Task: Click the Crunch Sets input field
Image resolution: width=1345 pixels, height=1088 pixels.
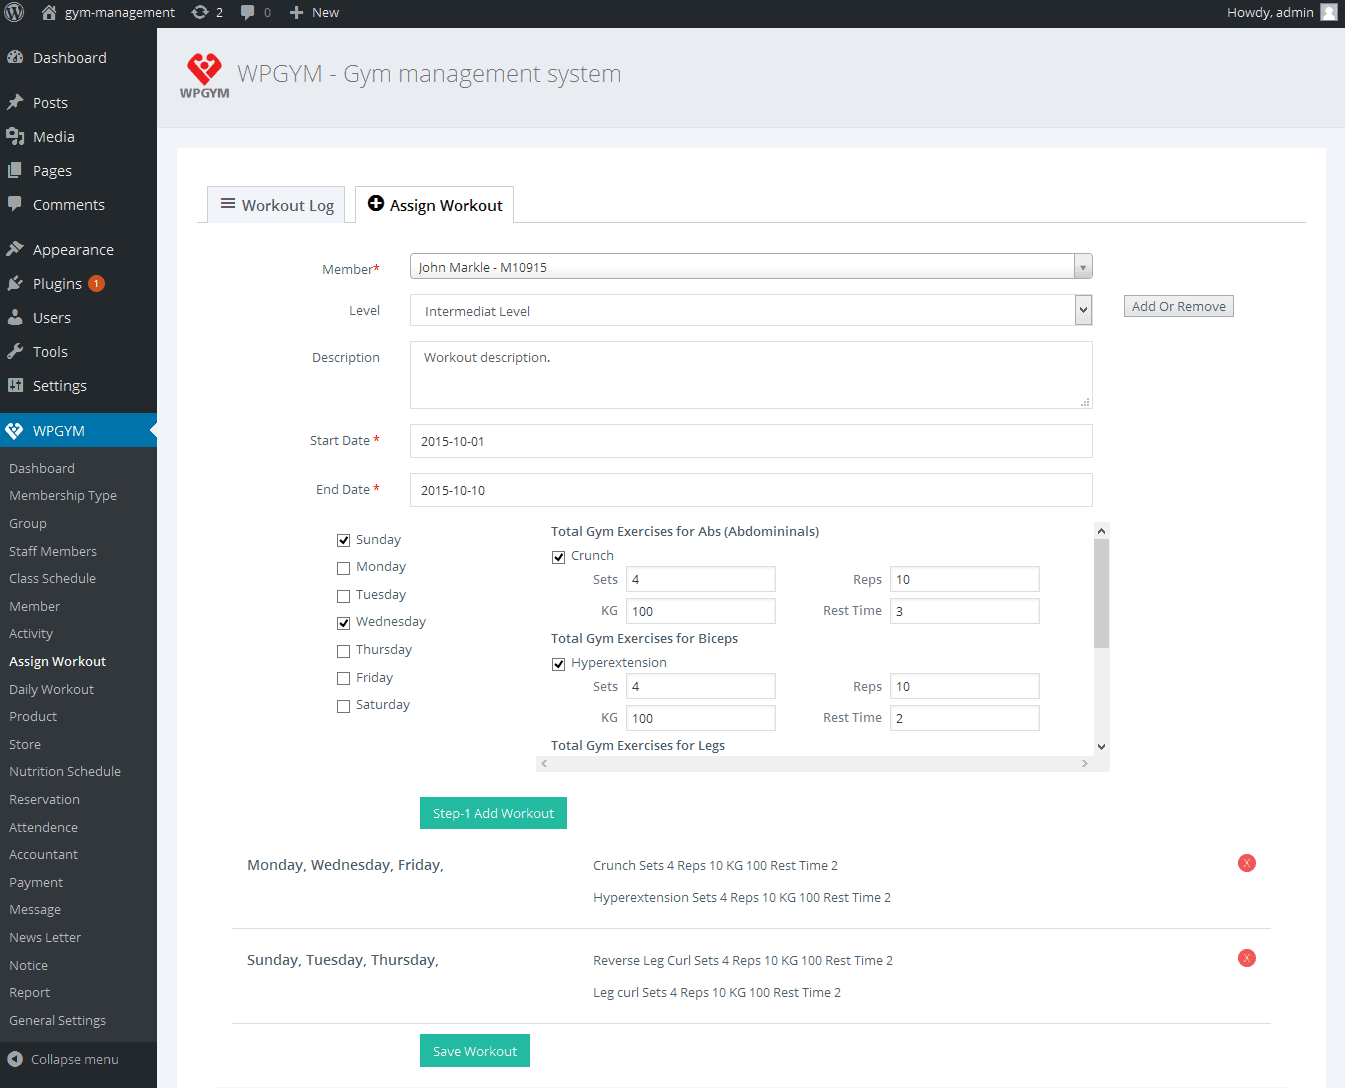Action: click(700, 579)
